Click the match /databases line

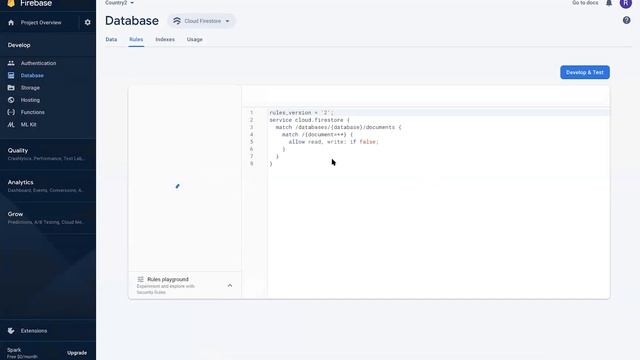(338, 127)
